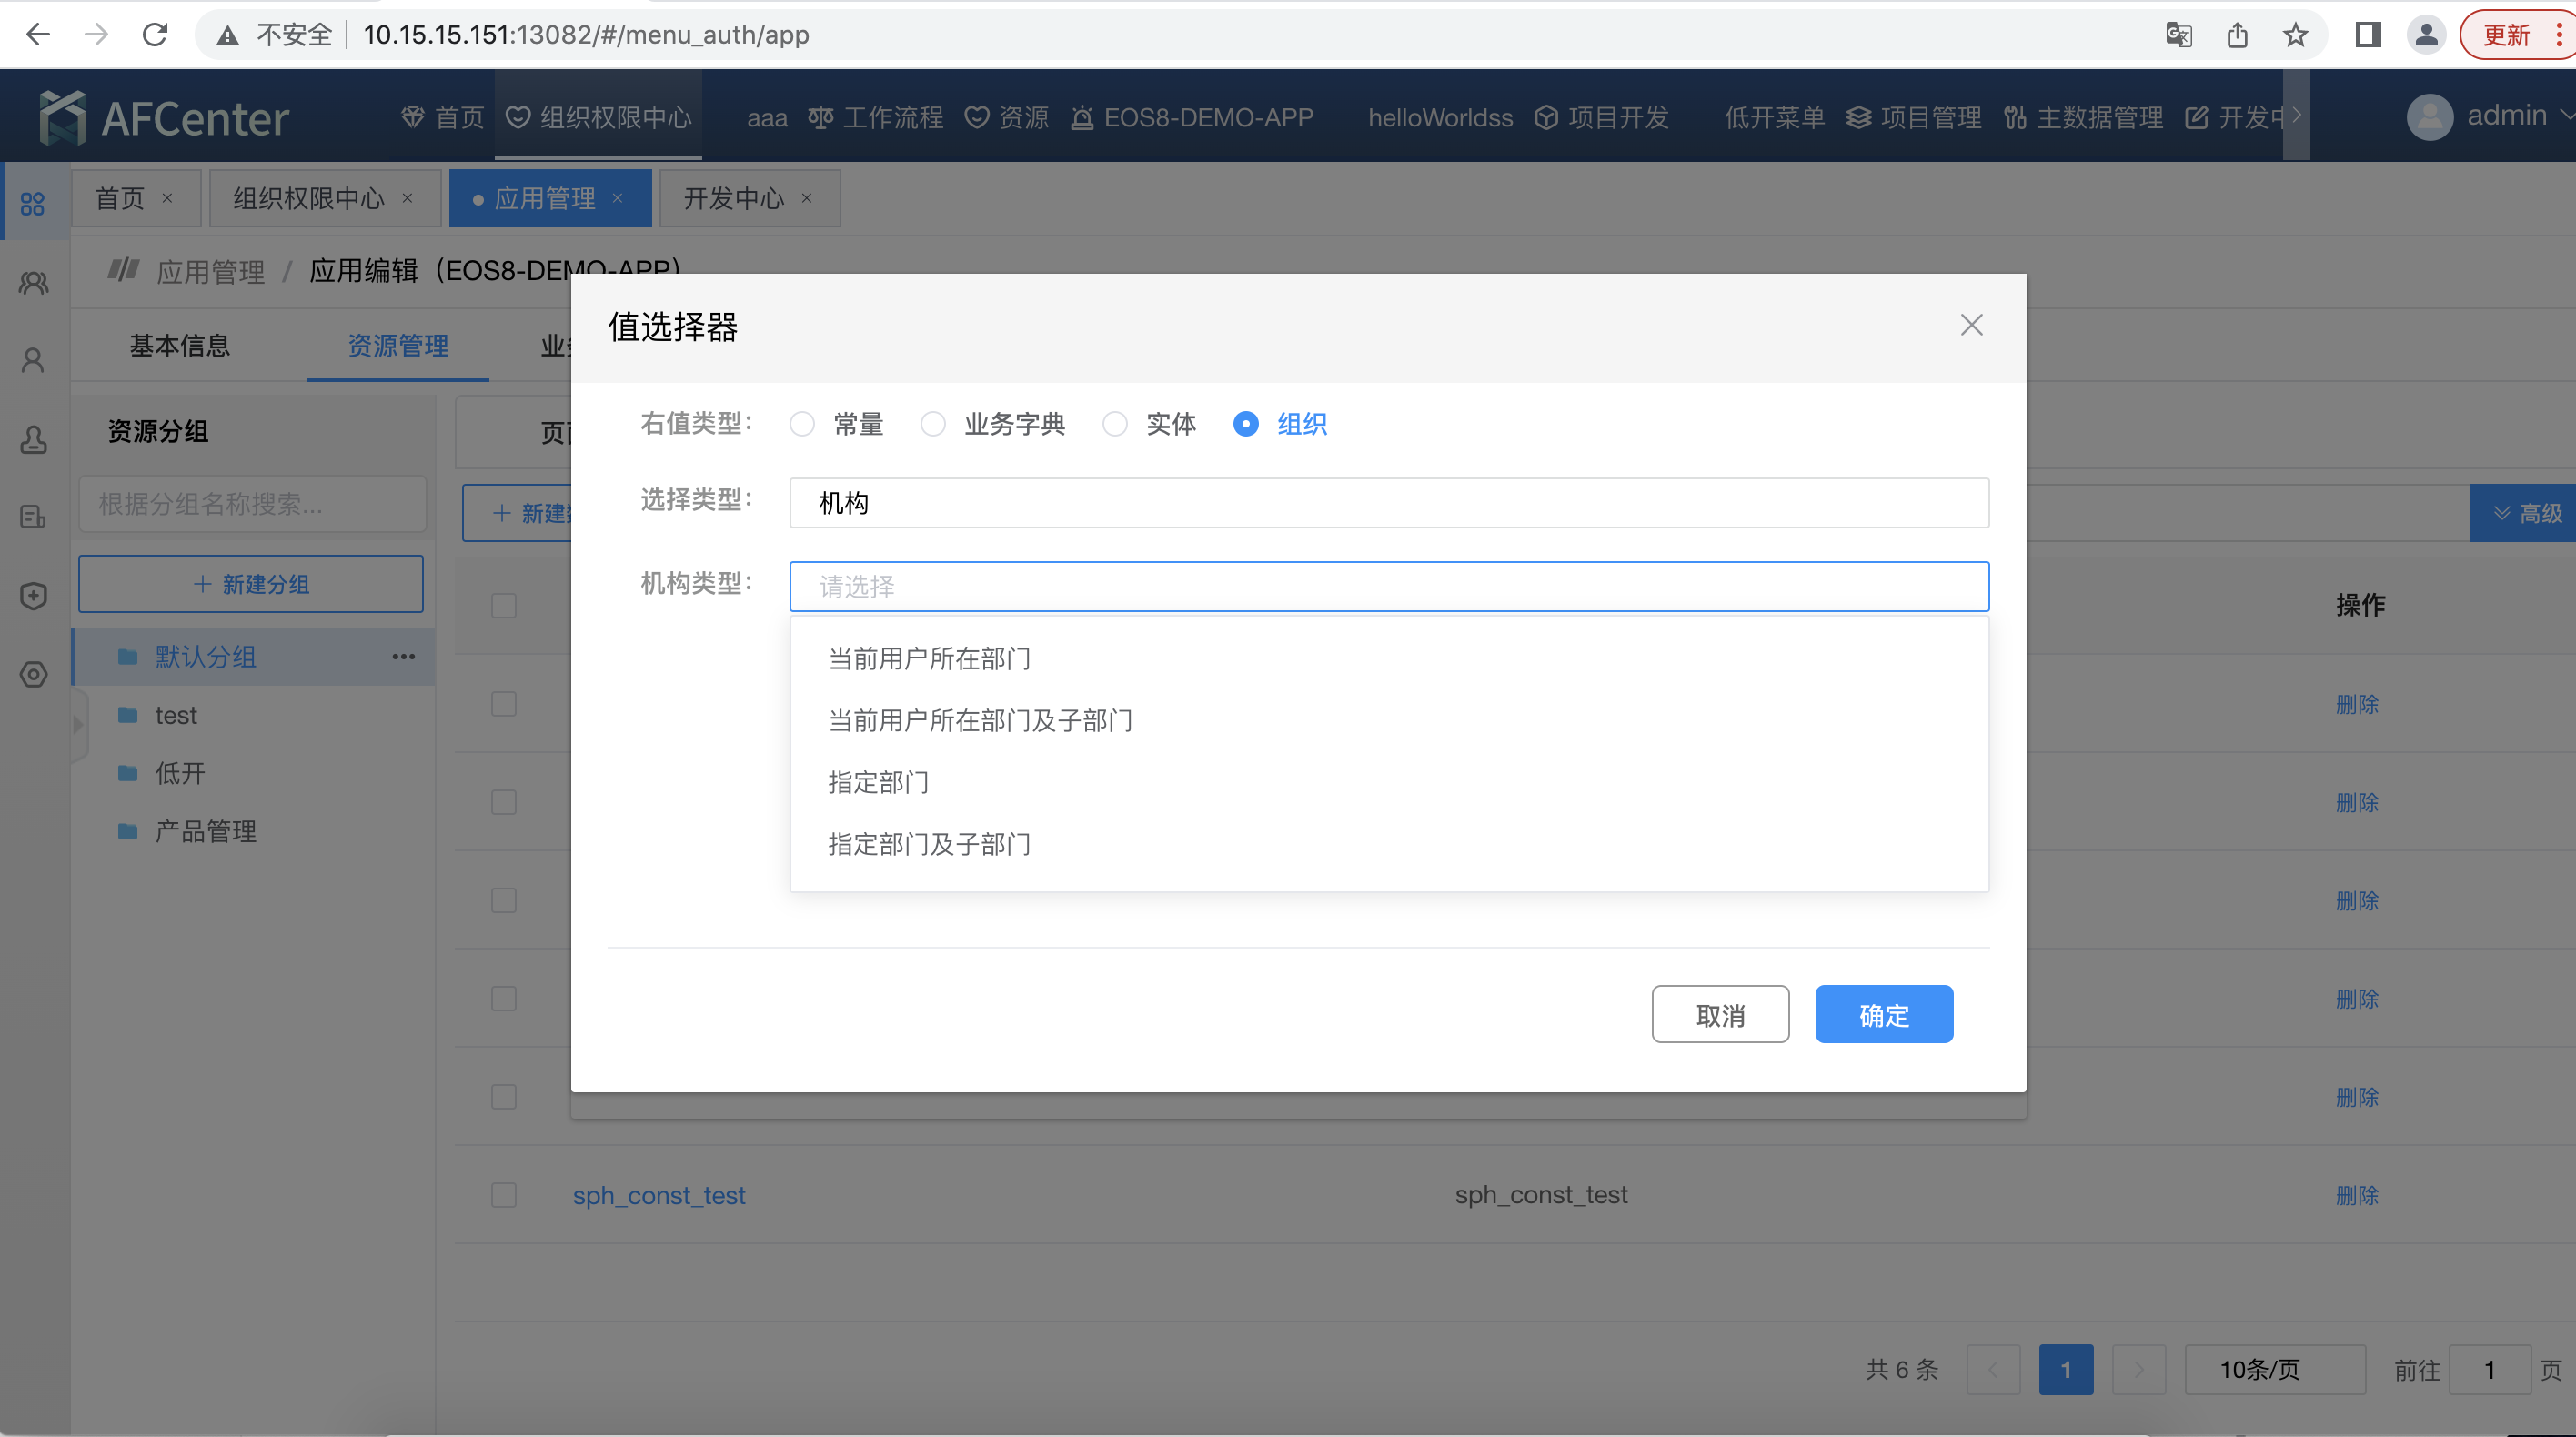Pick 指定部门及子部门 option

coord(929,844)
